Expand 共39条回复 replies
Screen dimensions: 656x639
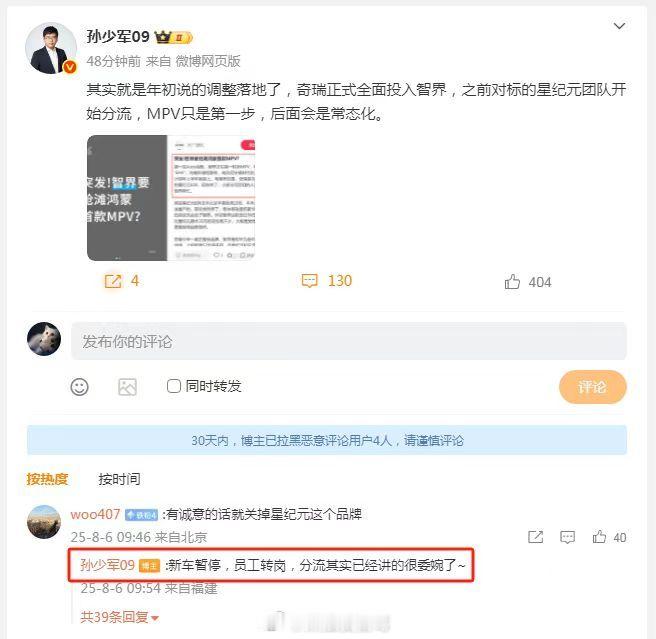[x=120, y=617]
